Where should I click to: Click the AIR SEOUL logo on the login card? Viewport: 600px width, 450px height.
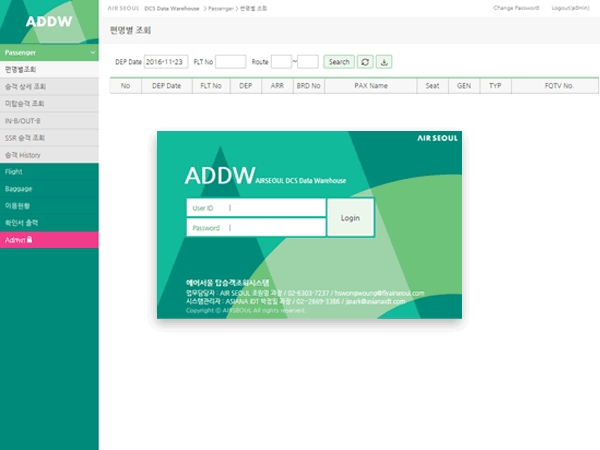[x=437, y=138]
